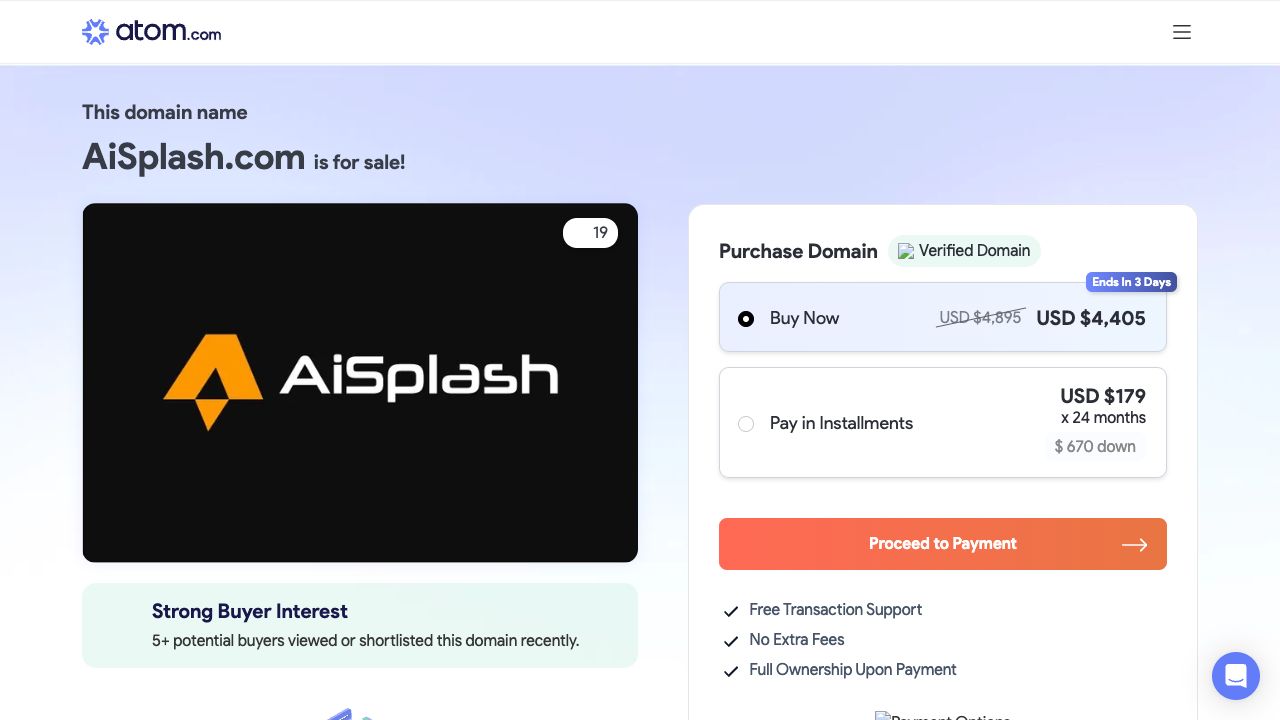Click the atom.com star logo
Viewport: 1280px width, 720px height.
coord(95,32)
